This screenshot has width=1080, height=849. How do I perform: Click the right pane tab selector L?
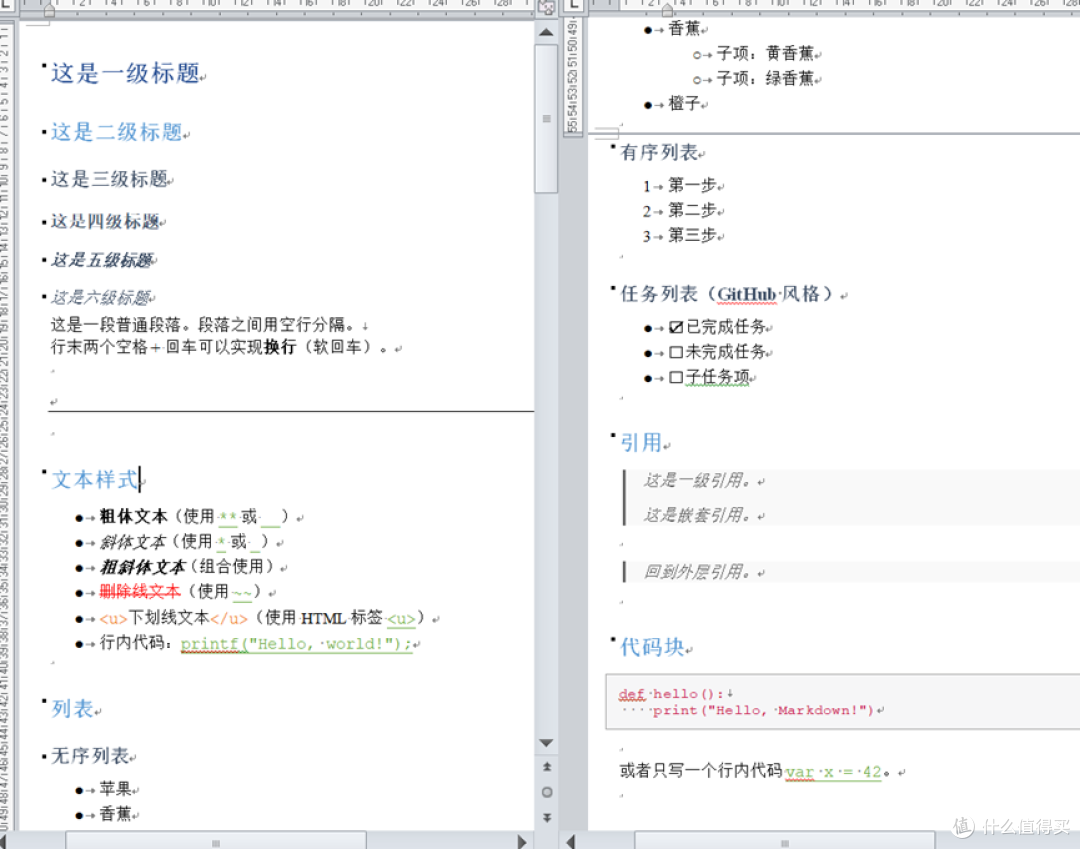click(573, 6)
